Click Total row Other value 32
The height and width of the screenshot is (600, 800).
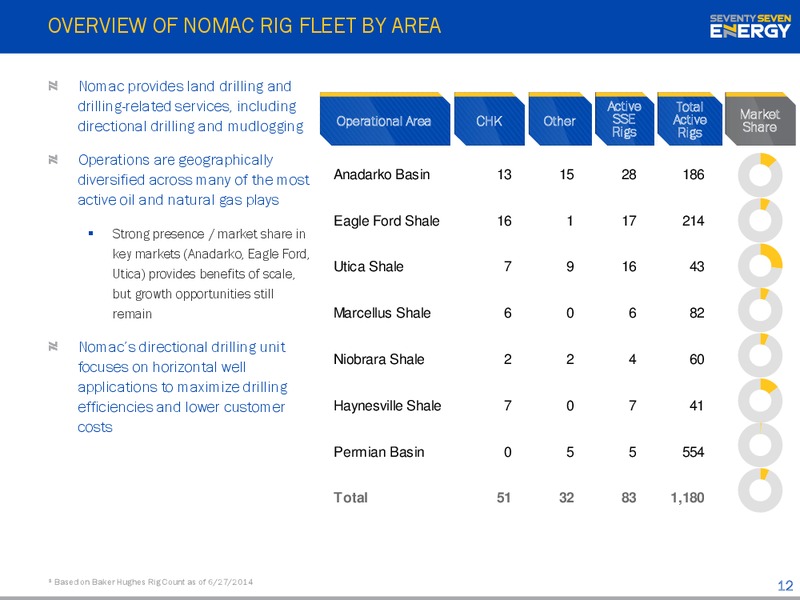point(566,498)
